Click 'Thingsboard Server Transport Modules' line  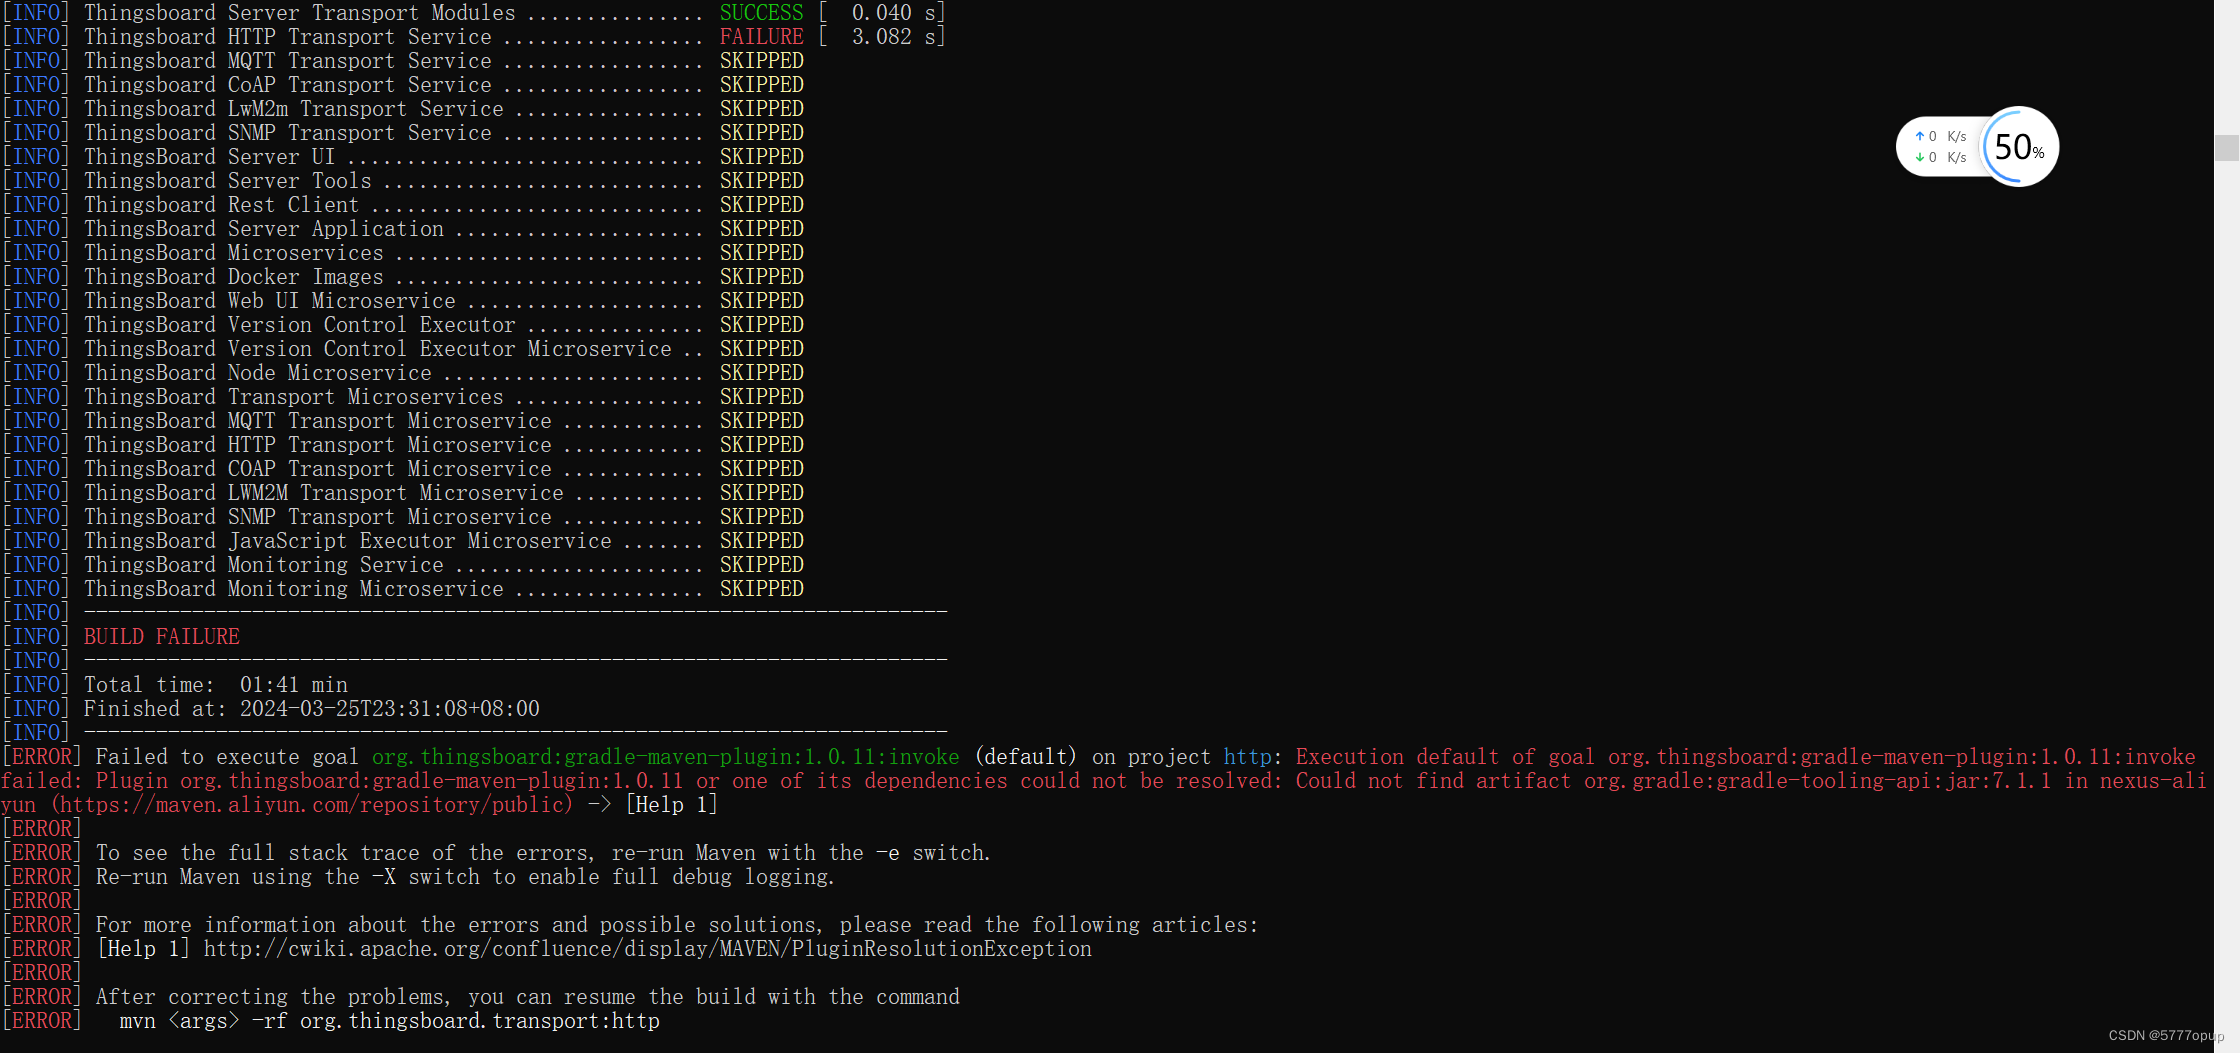click(473, 13)
